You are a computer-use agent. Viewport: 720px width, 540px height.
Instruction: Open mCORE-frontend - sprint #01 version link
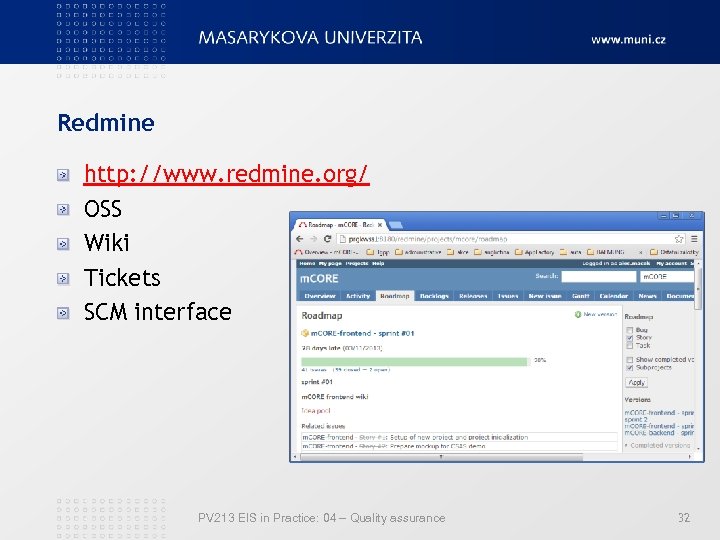tap(362, 333)
